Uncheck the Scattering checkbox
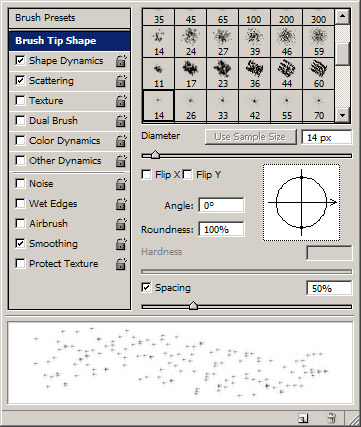 (x=20, y=81)
